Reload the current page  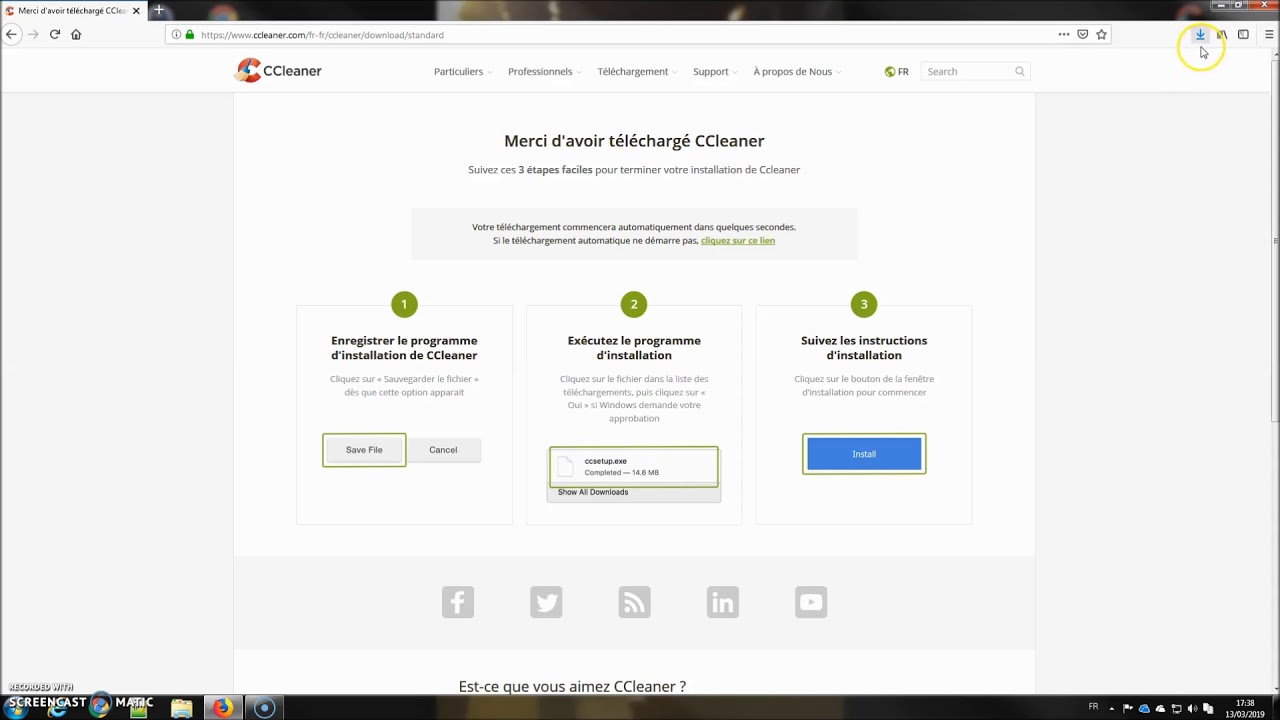click(54, 34)
